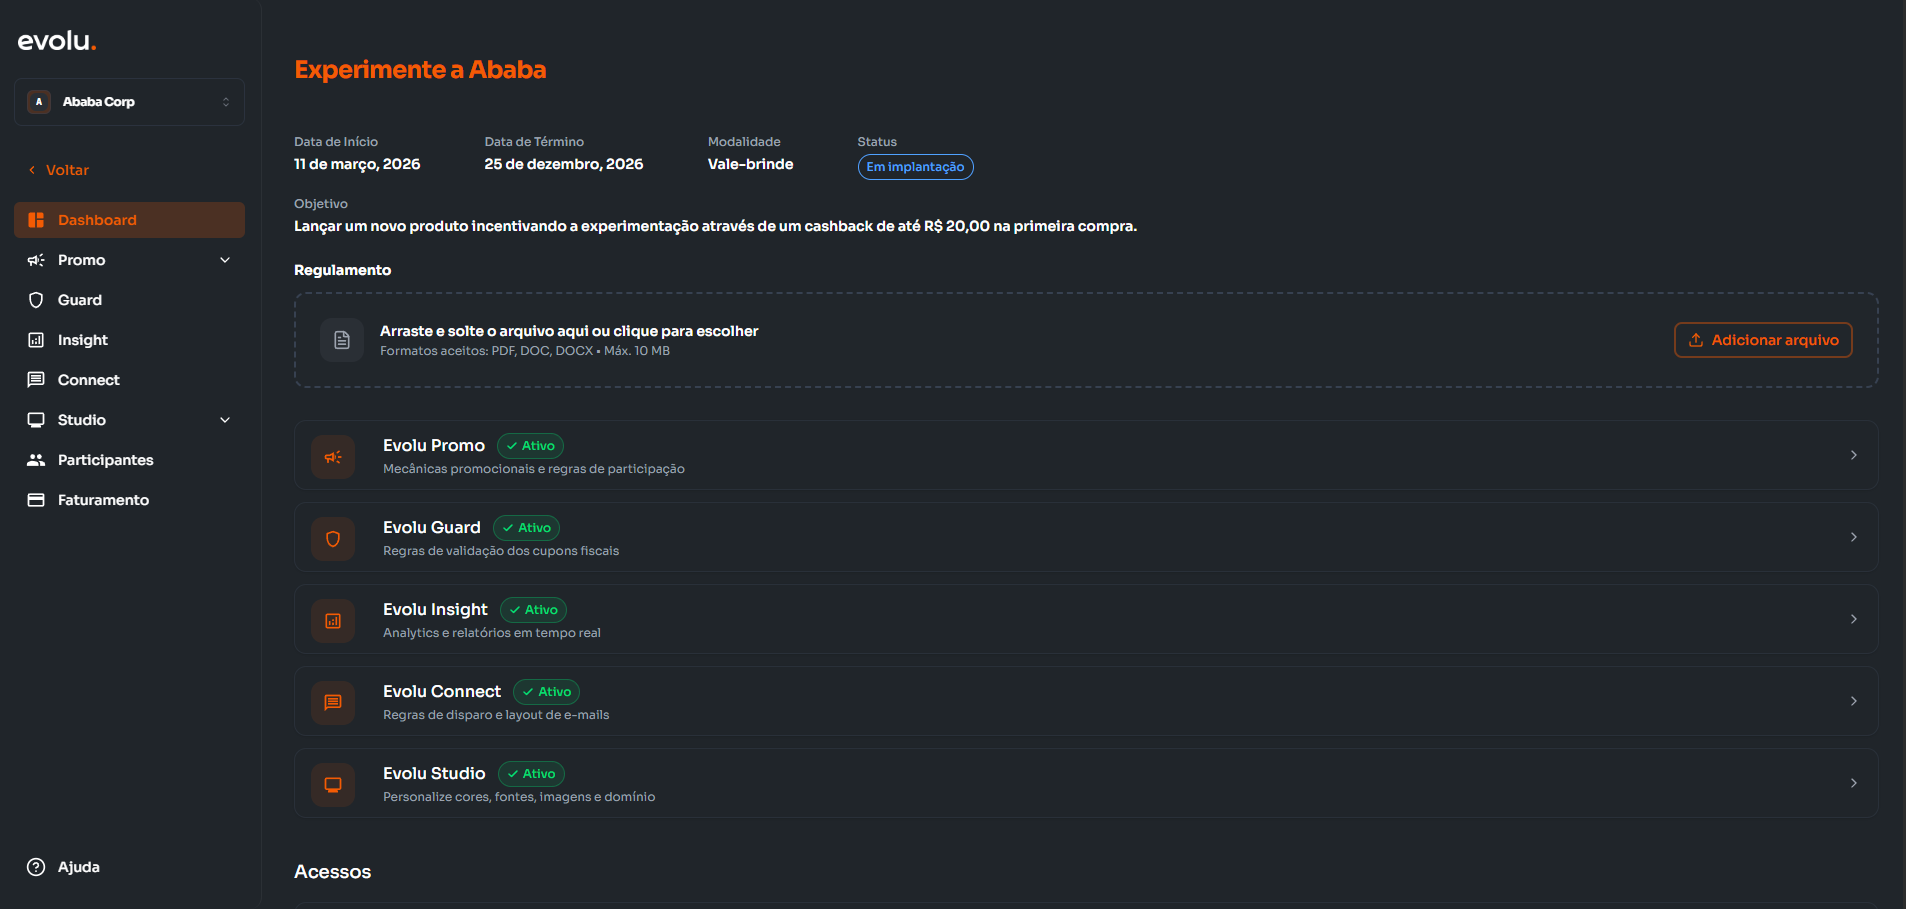
Task: Expand the Promo submenu chevron
Action: [x=225, y=260]
